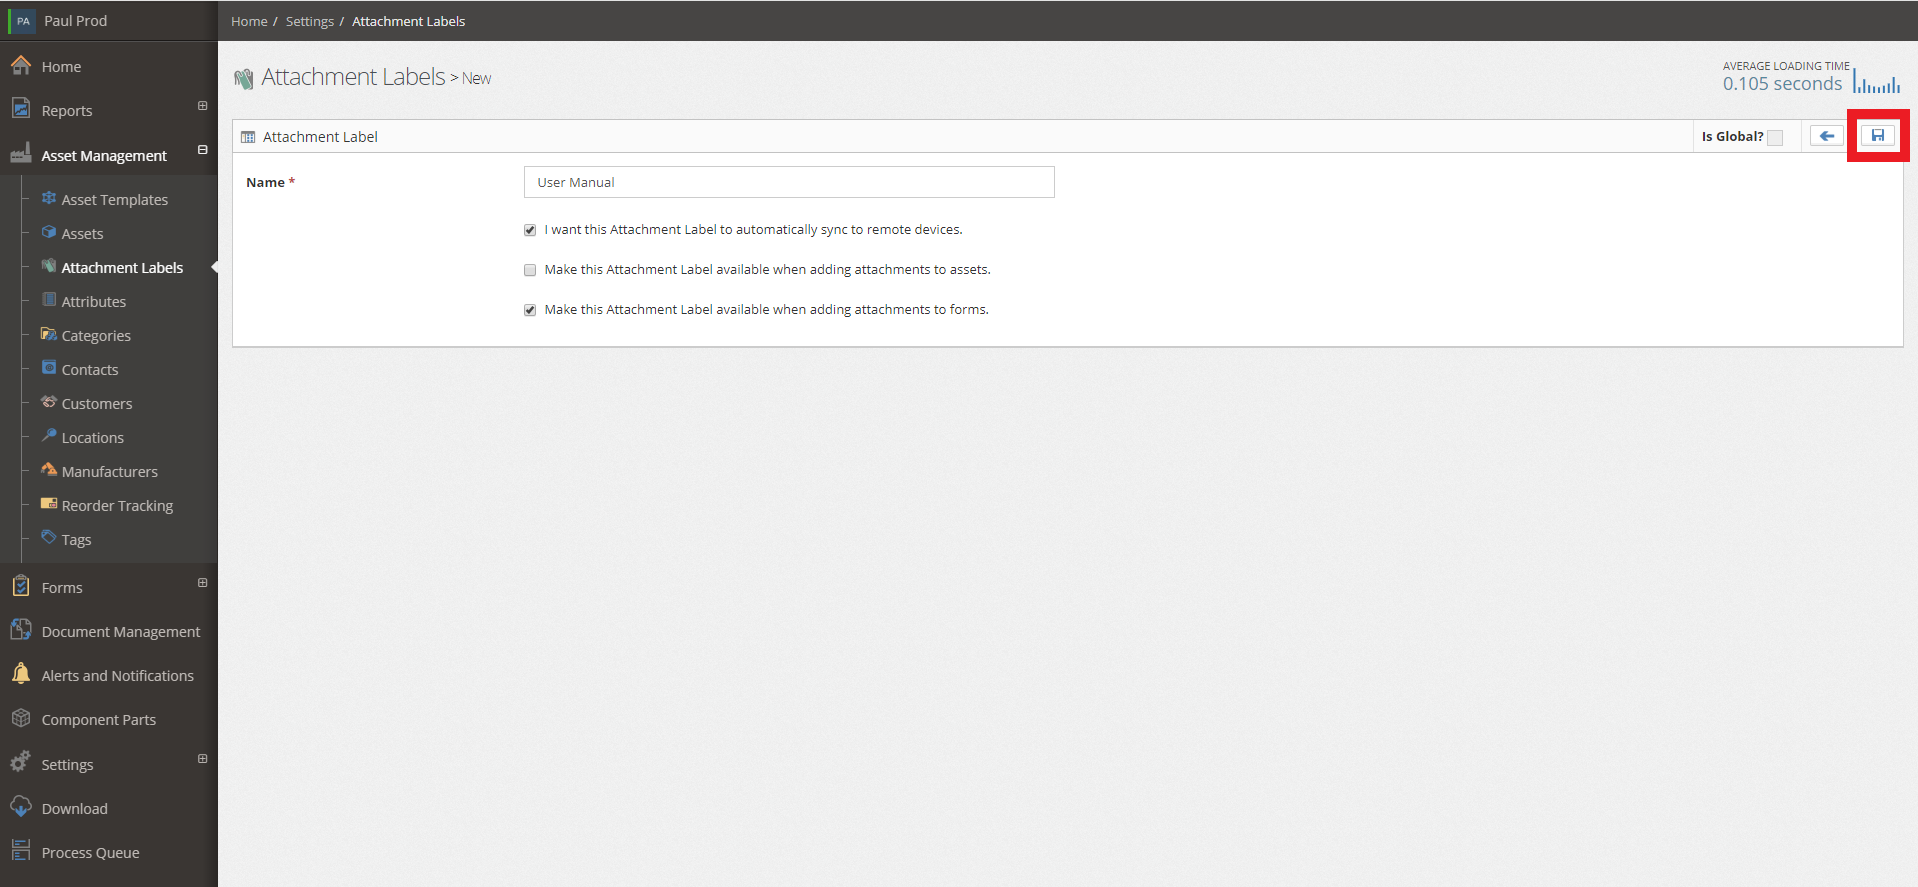1918x887 pixels.
Task: Open Alerts and Notifications
Action: coord(118,676)
